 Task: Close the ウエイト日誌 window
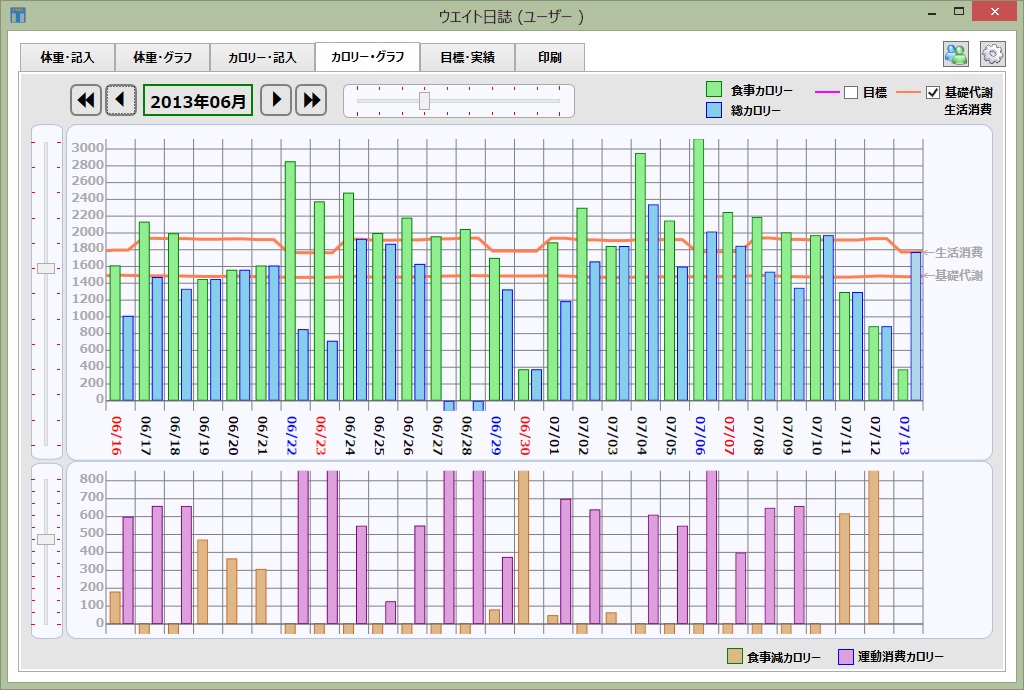point(995,12)
